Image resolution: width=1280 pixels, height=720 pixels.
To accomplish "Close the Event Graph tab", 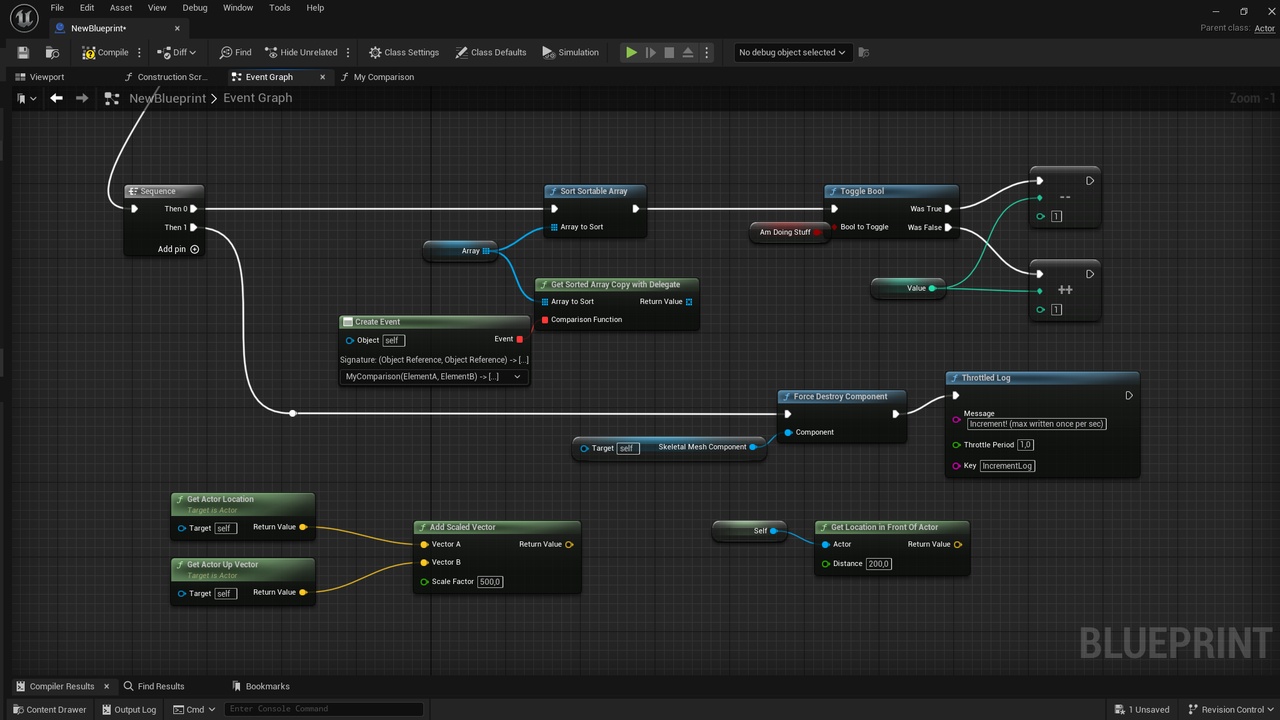I will (322, 77).
